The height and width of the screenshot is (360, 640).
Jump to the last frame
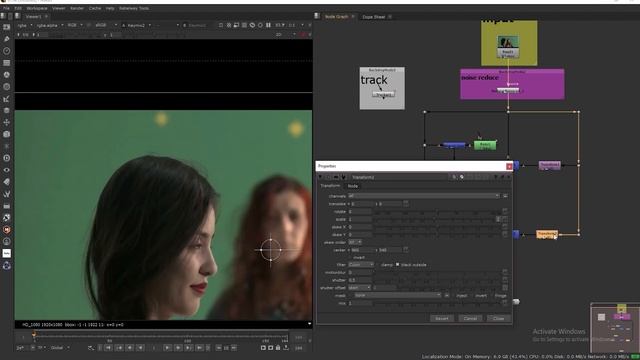point(199,348)
